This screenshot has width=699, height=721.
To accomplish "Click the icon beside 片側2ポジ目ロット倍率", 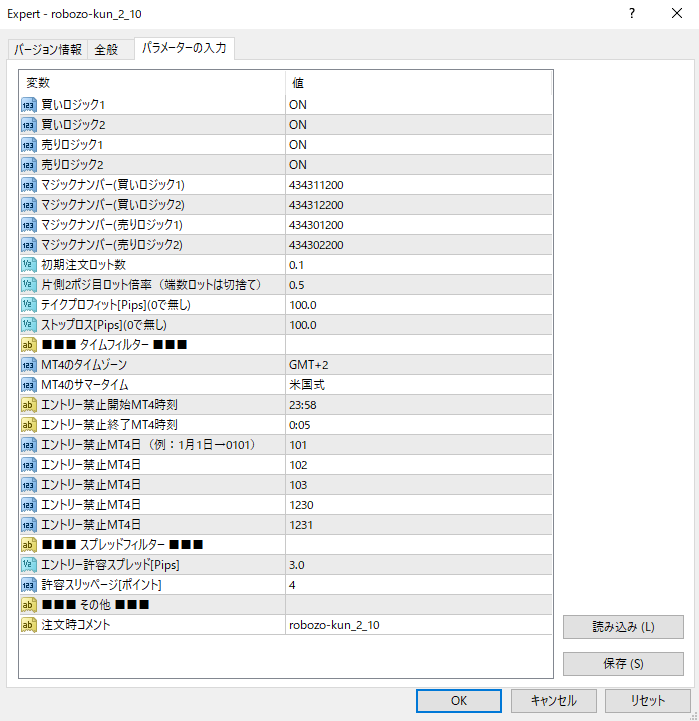I will pos(29,285).
